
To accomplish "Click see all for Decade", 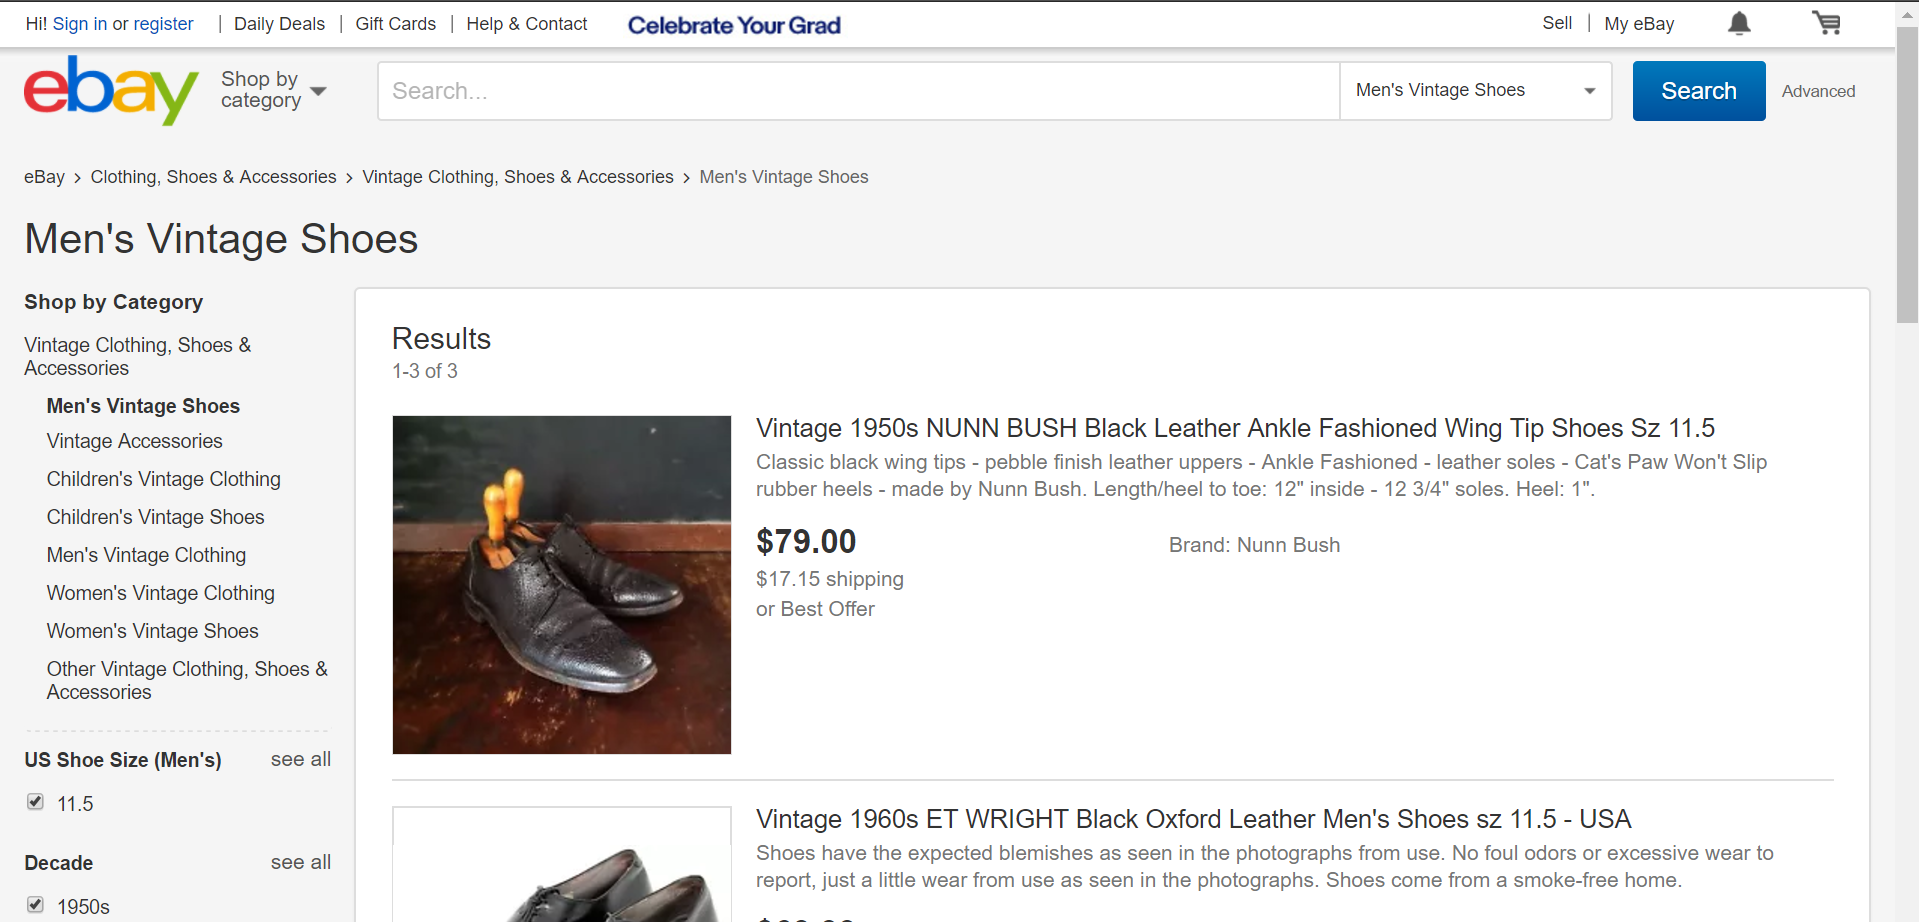I will point(301,862).
